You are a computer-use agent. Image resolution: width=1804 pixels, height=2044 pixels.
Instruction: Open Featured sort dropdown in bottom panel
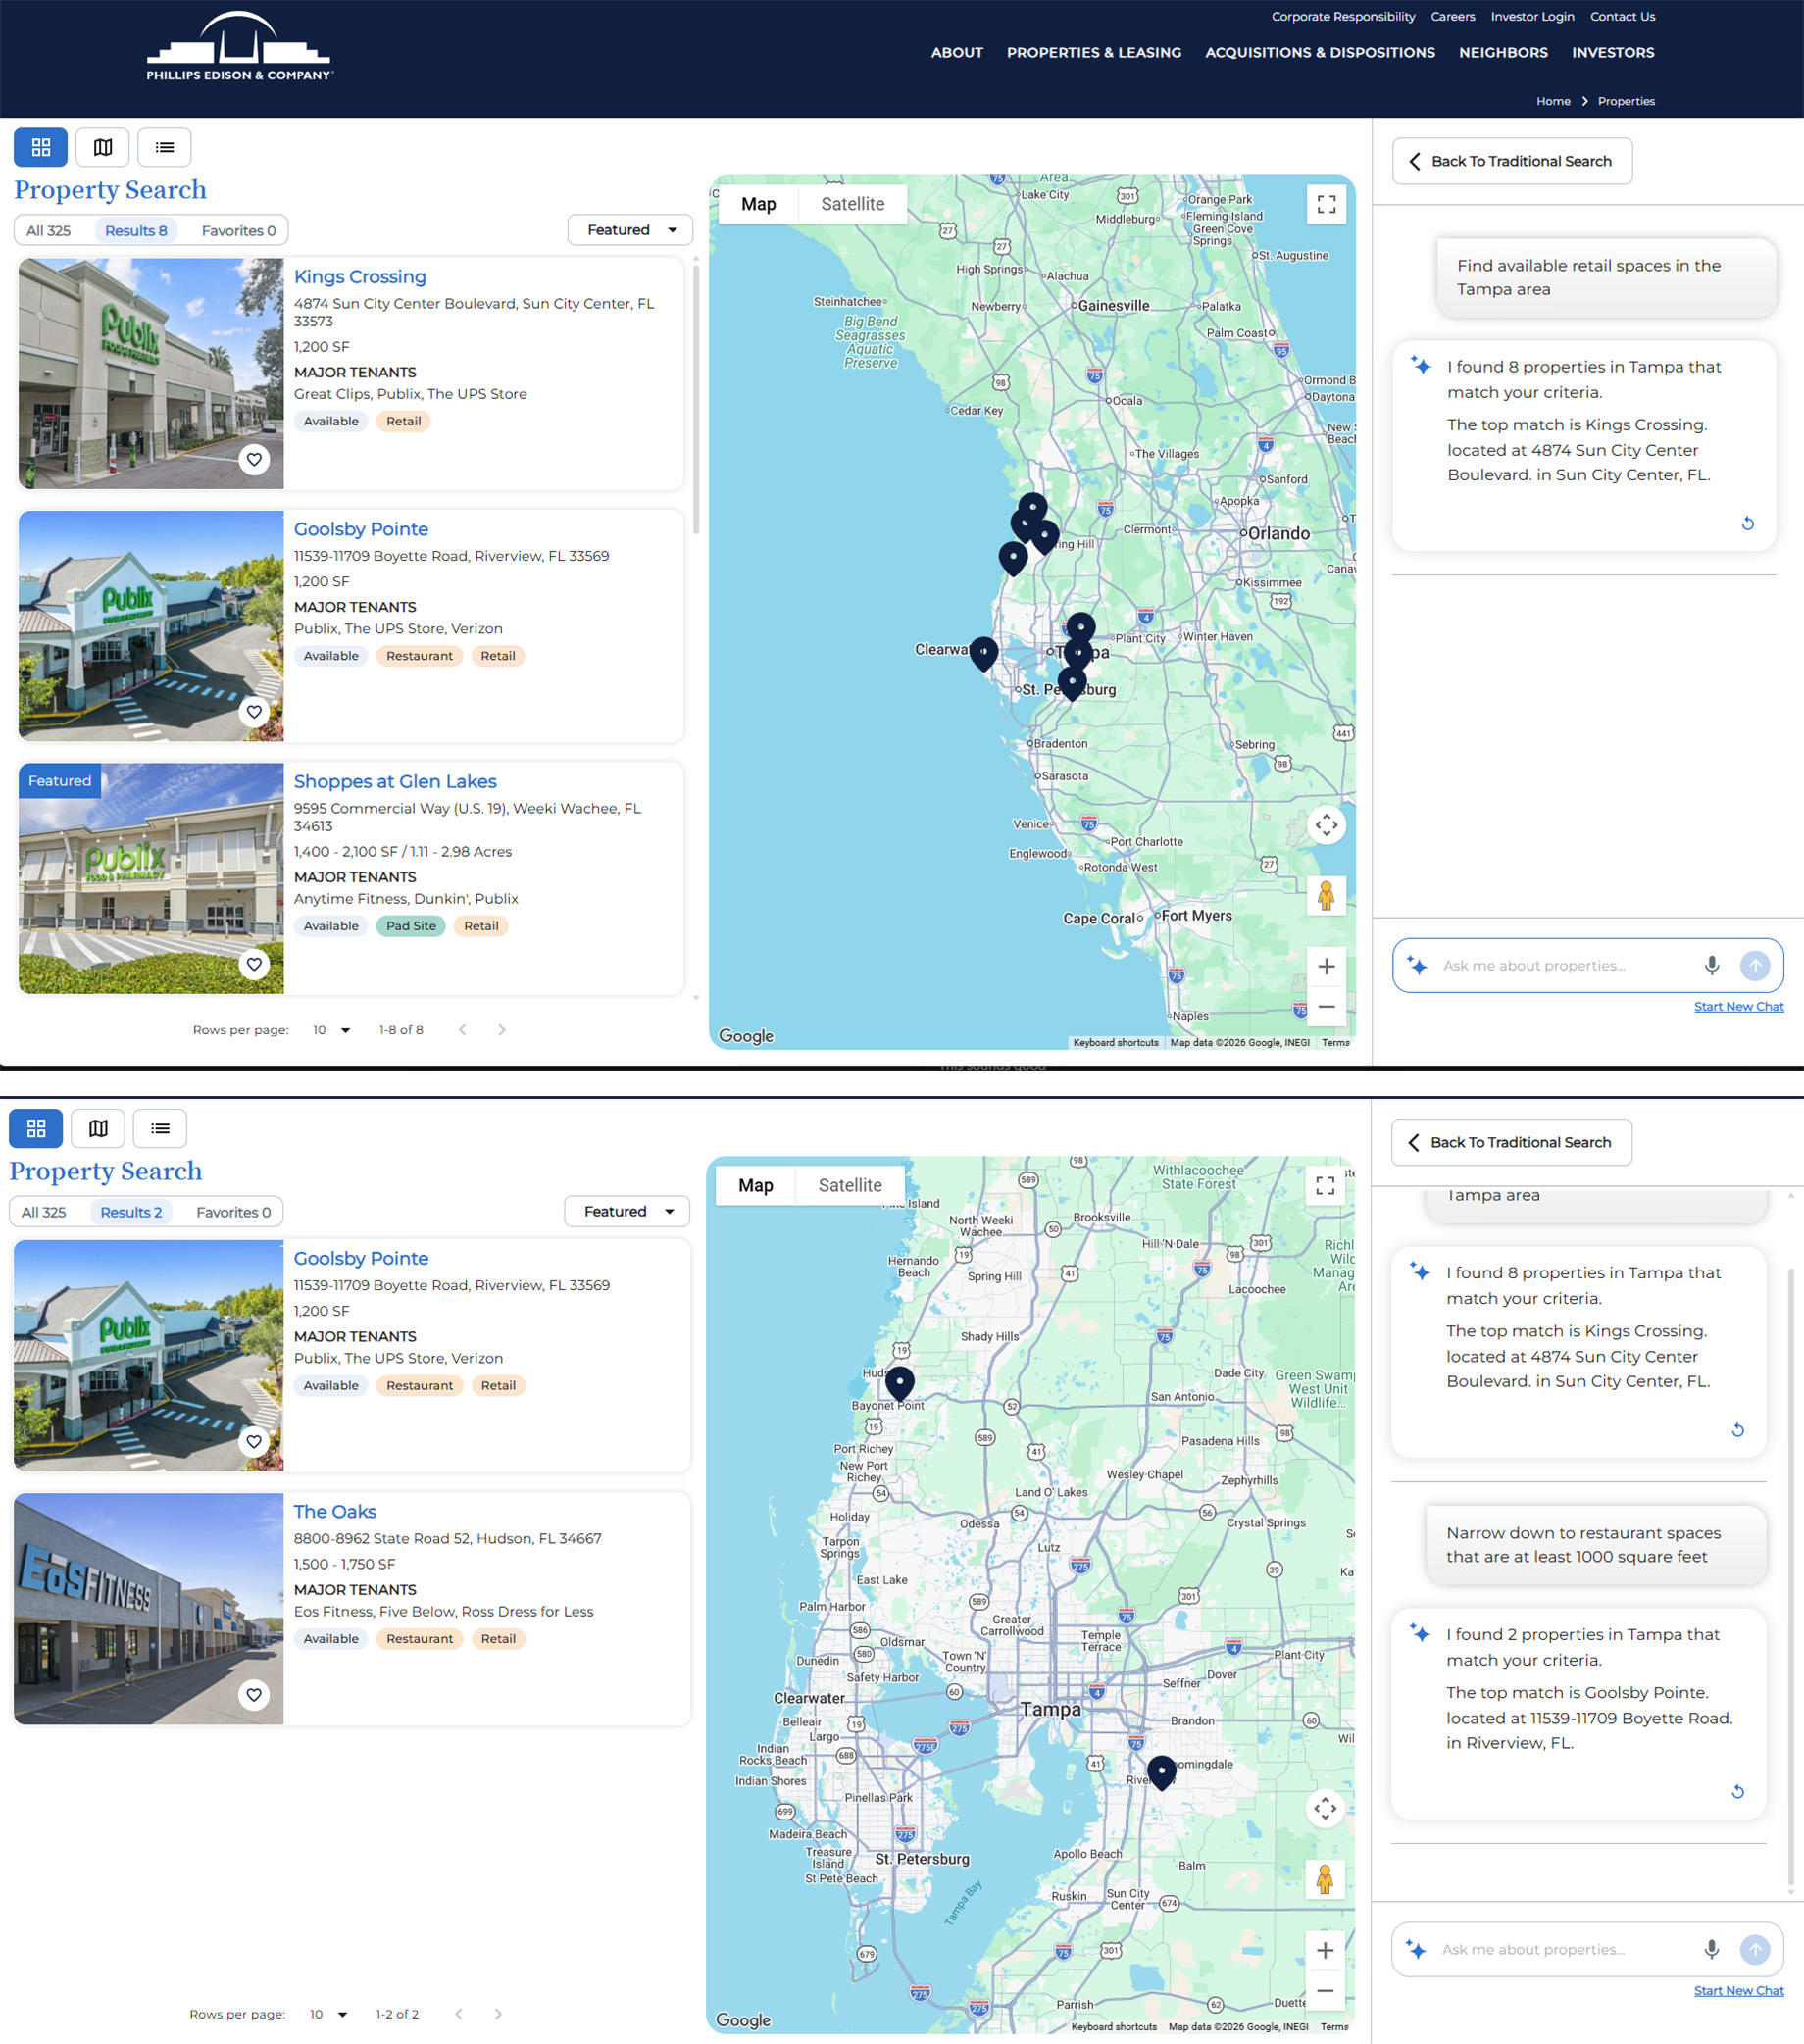pos(627,1211)
